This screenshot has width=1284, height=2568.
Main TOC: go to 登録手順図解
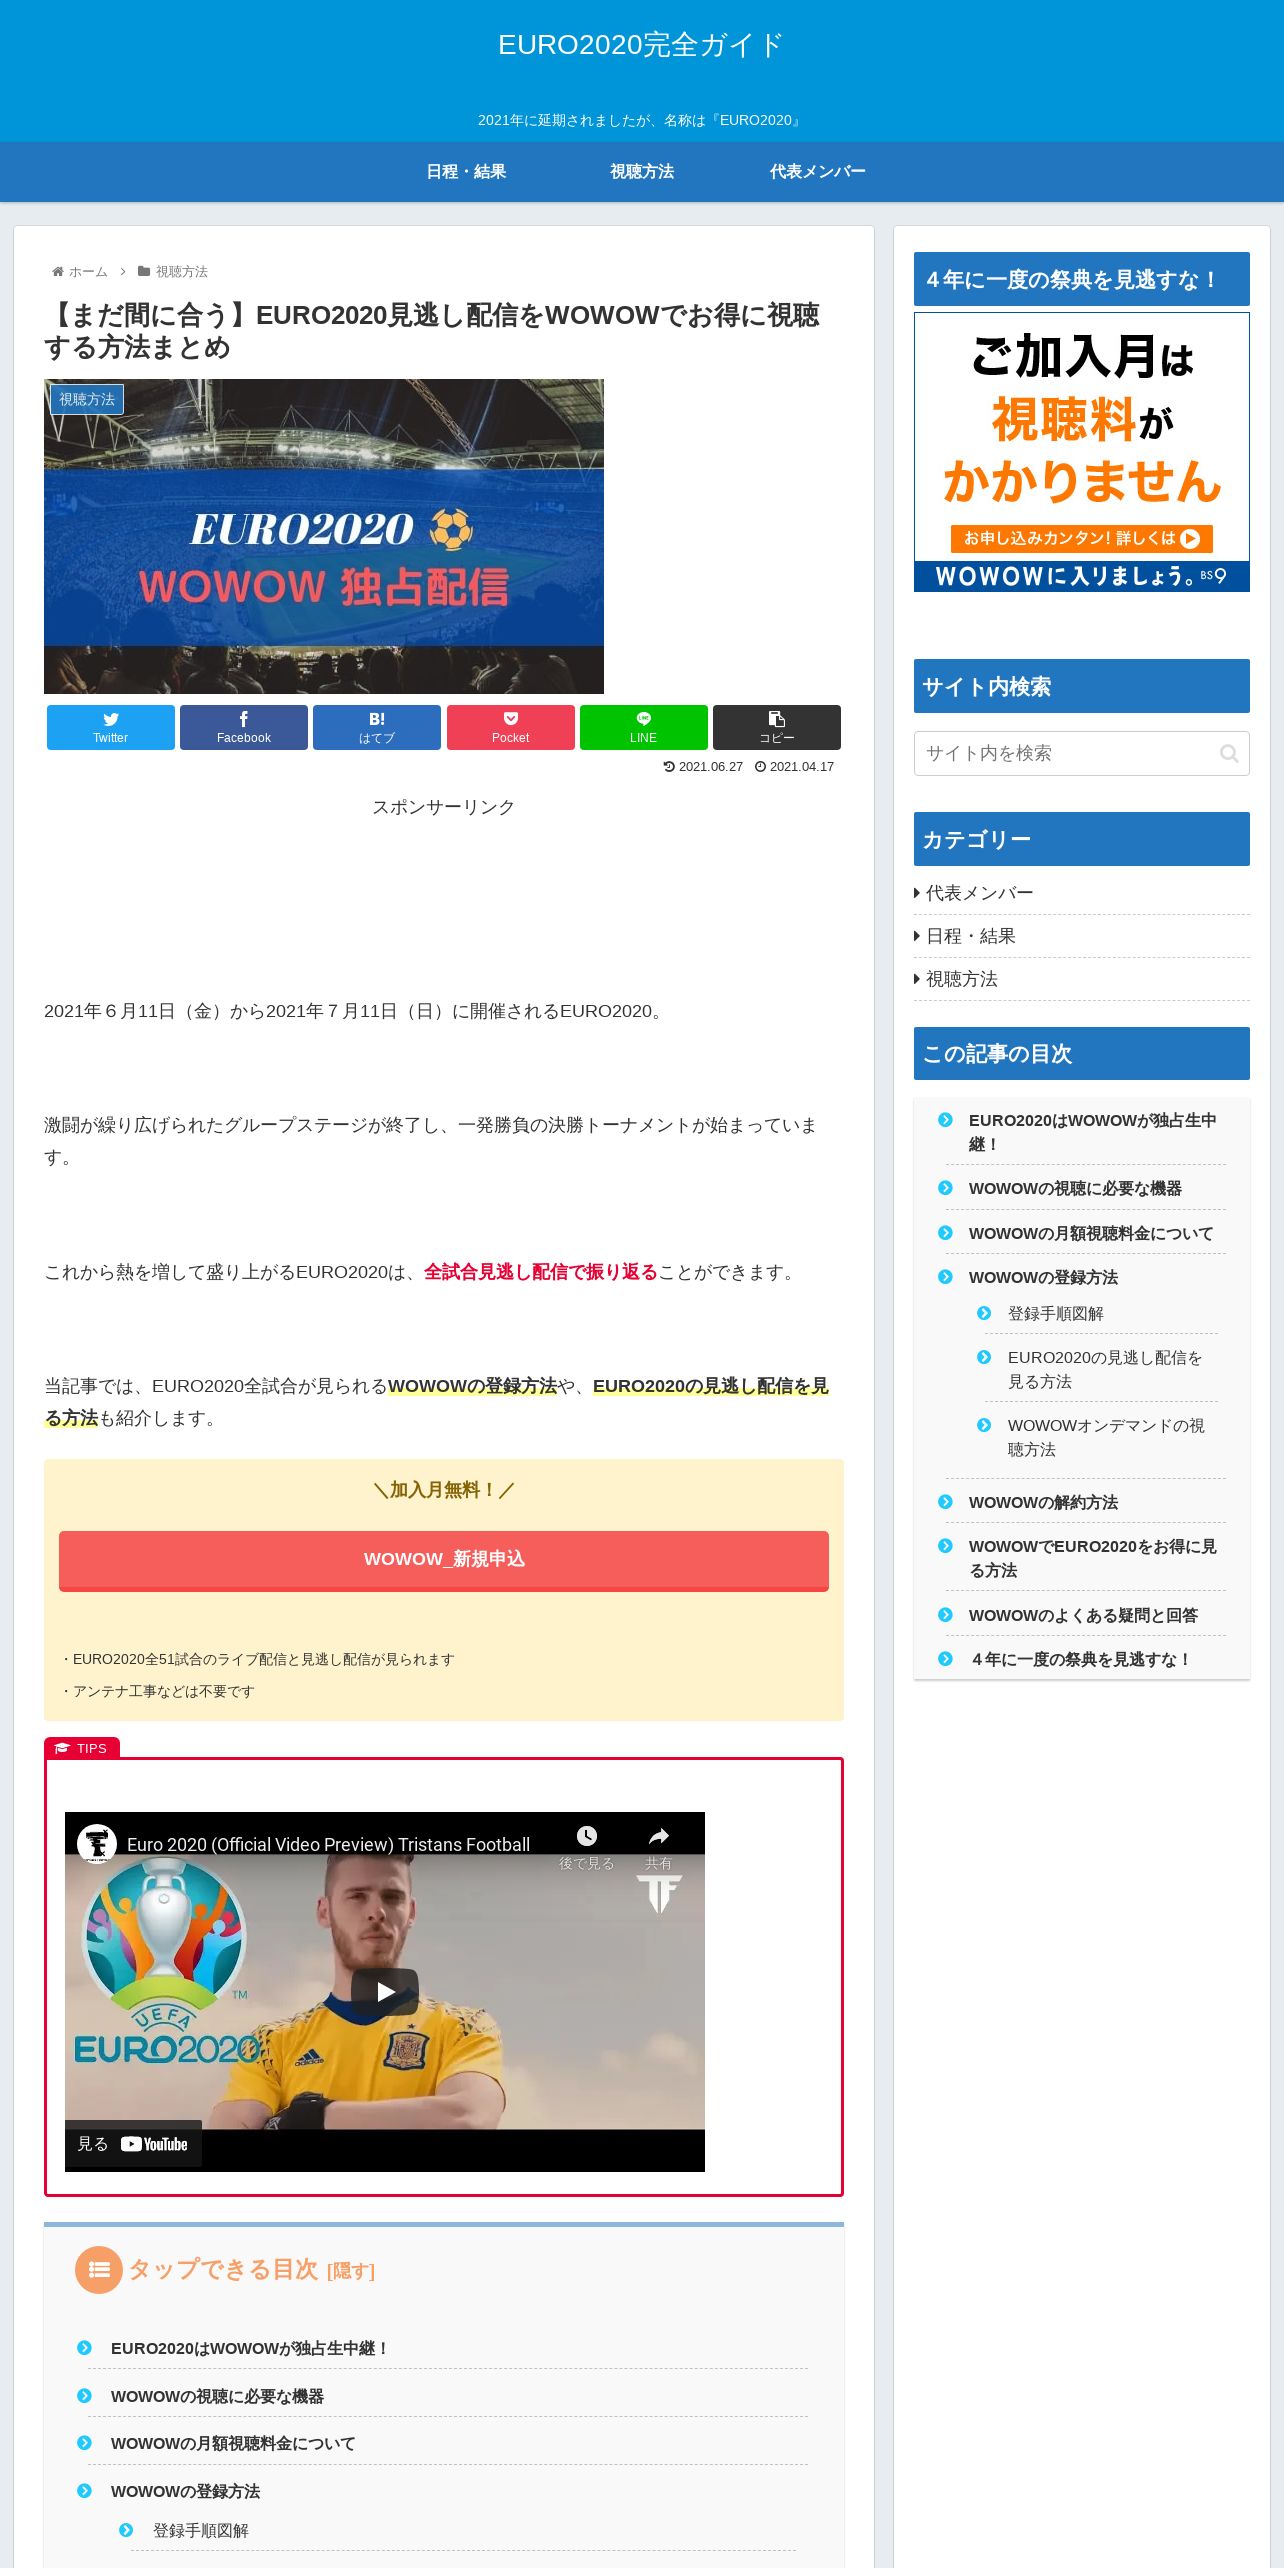(x=200, y=2531)
